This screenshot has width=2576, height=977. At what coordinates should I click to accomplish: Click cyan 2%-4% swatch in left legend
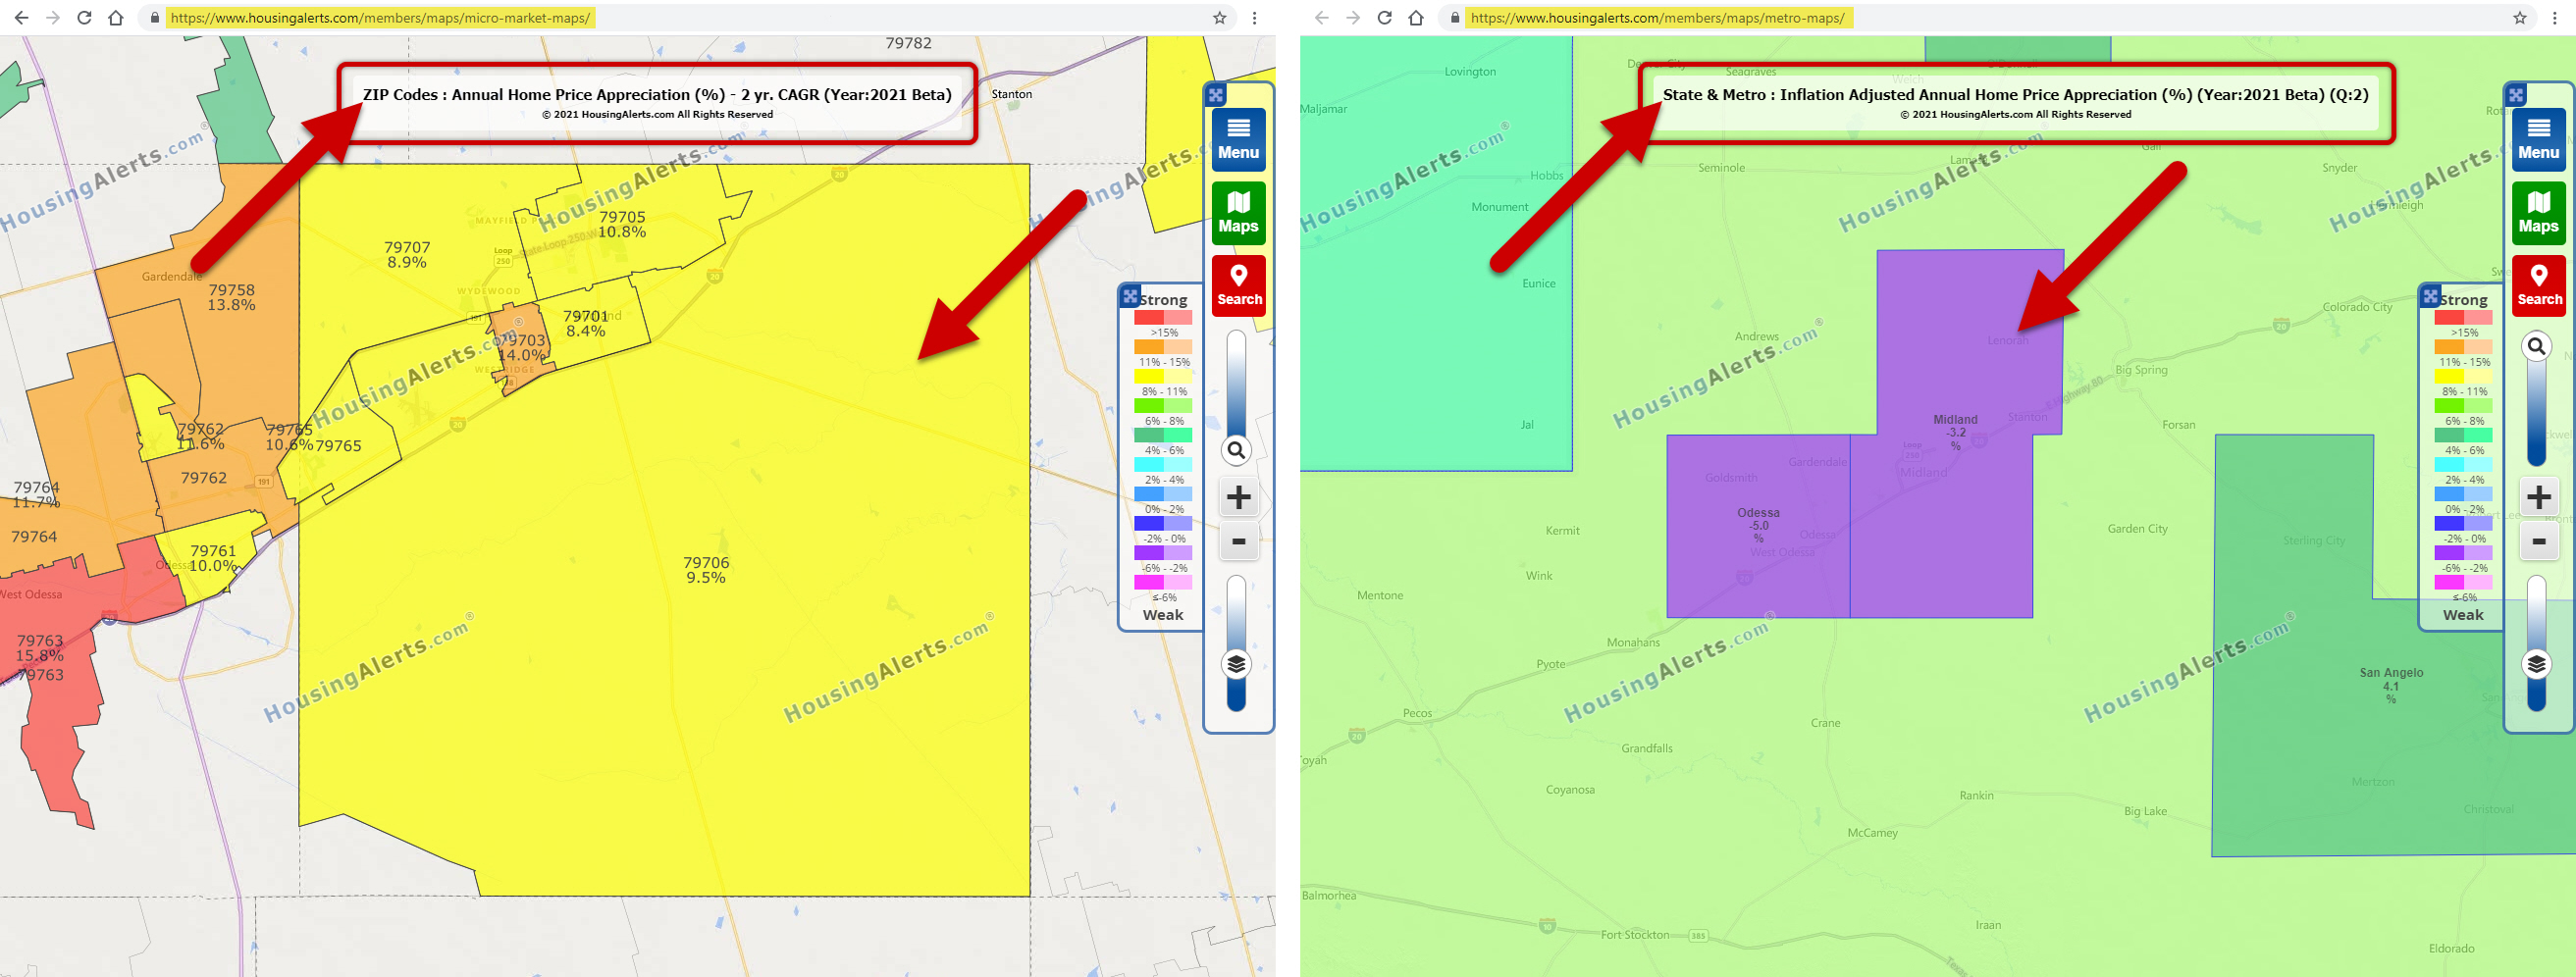click(x=1162, y=465)
